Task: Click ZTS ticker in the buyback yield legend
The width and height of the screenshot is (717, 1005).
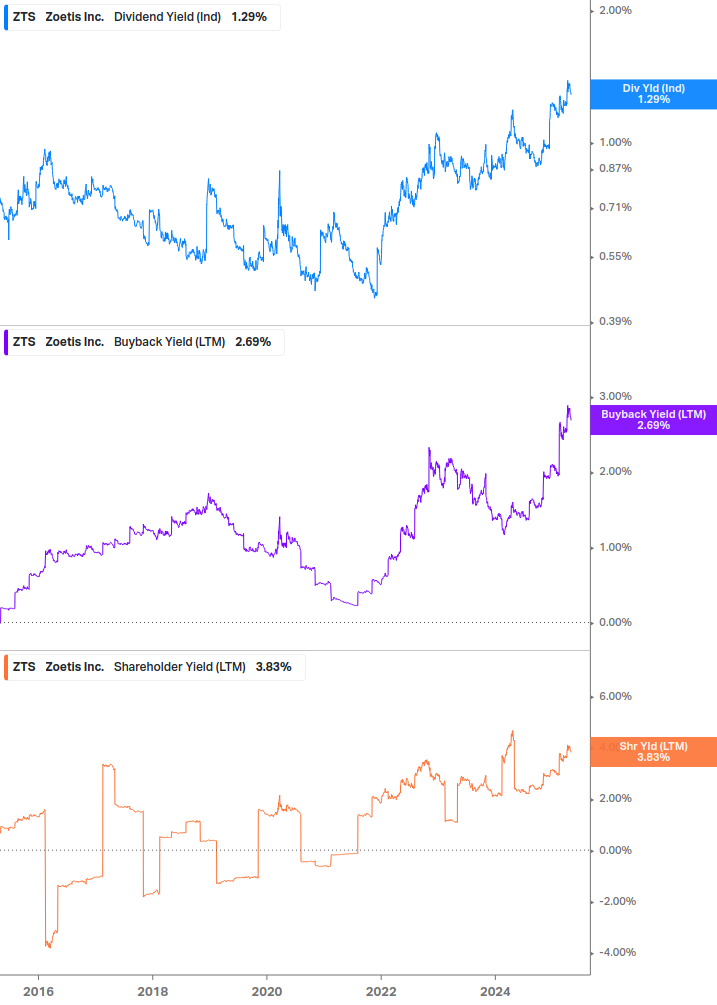Action: click(24, 342)
